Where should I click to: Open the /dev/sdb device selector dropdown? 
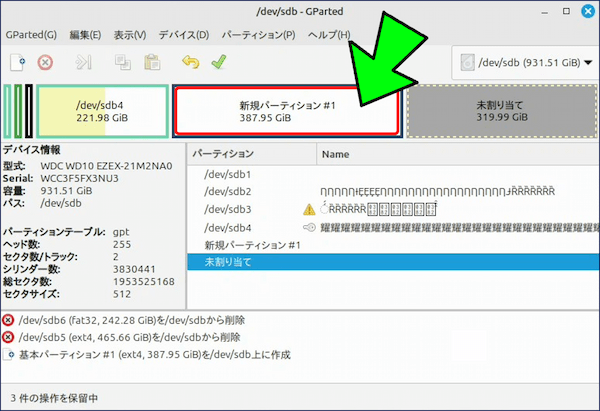(x=521, y=62)
